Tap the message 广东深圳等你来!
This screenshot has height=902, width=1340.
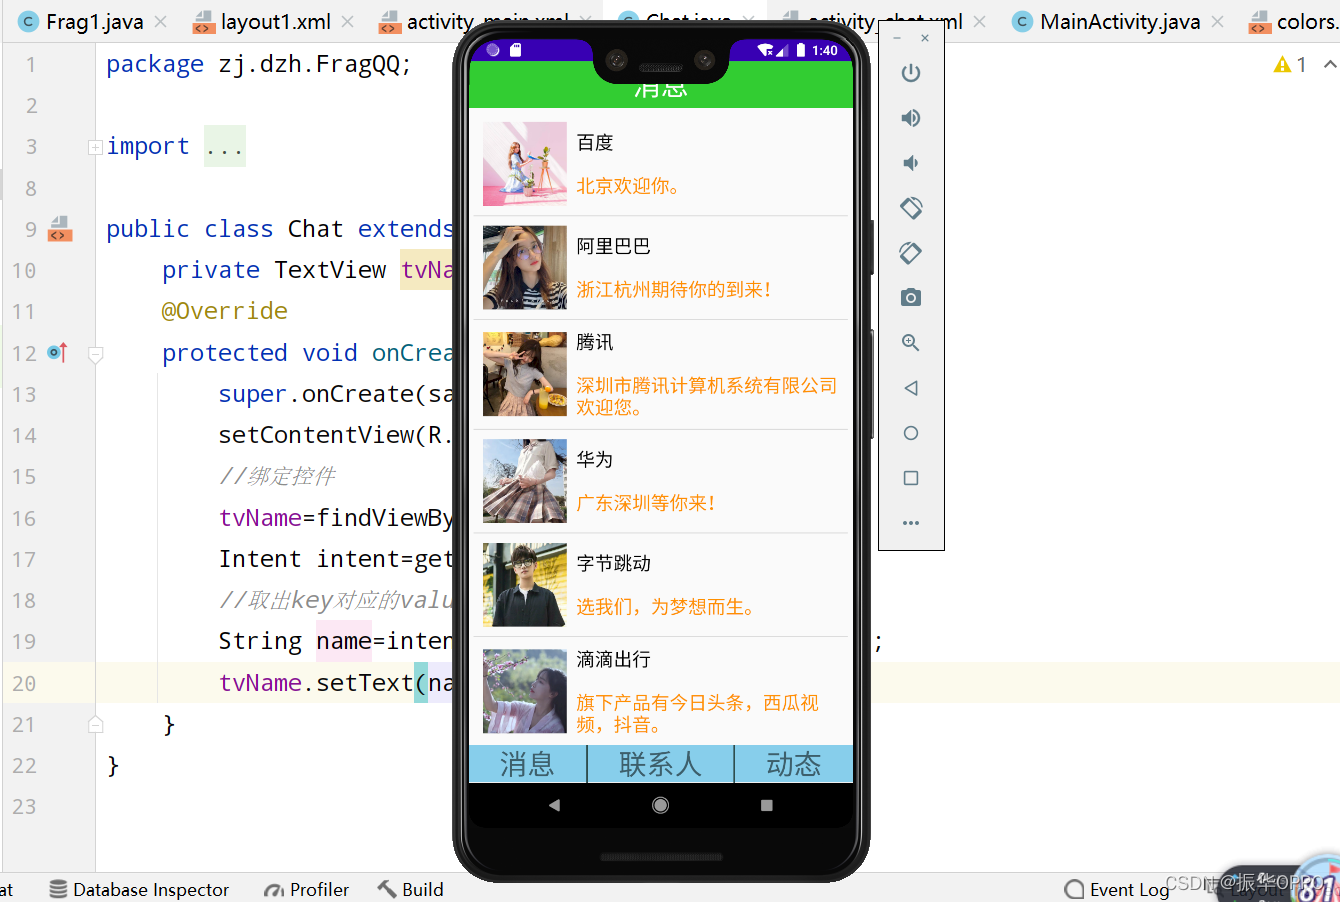pos(646,503)
